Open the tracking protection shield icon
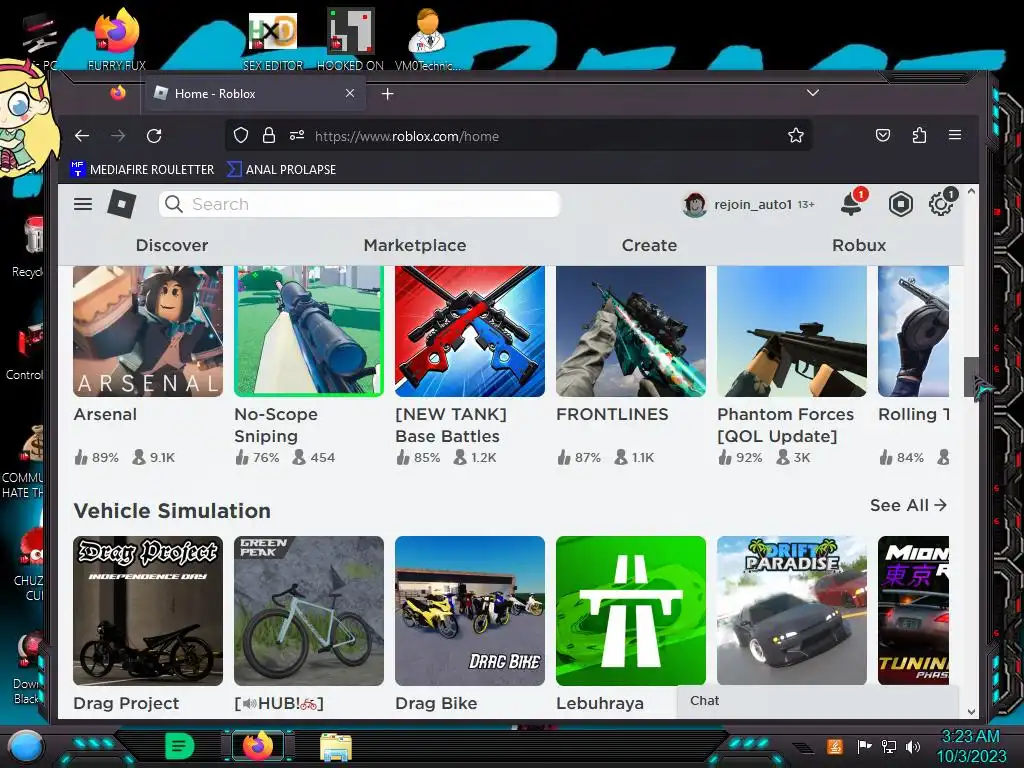This screenshot has width=1024, height=768. point(241,135)
